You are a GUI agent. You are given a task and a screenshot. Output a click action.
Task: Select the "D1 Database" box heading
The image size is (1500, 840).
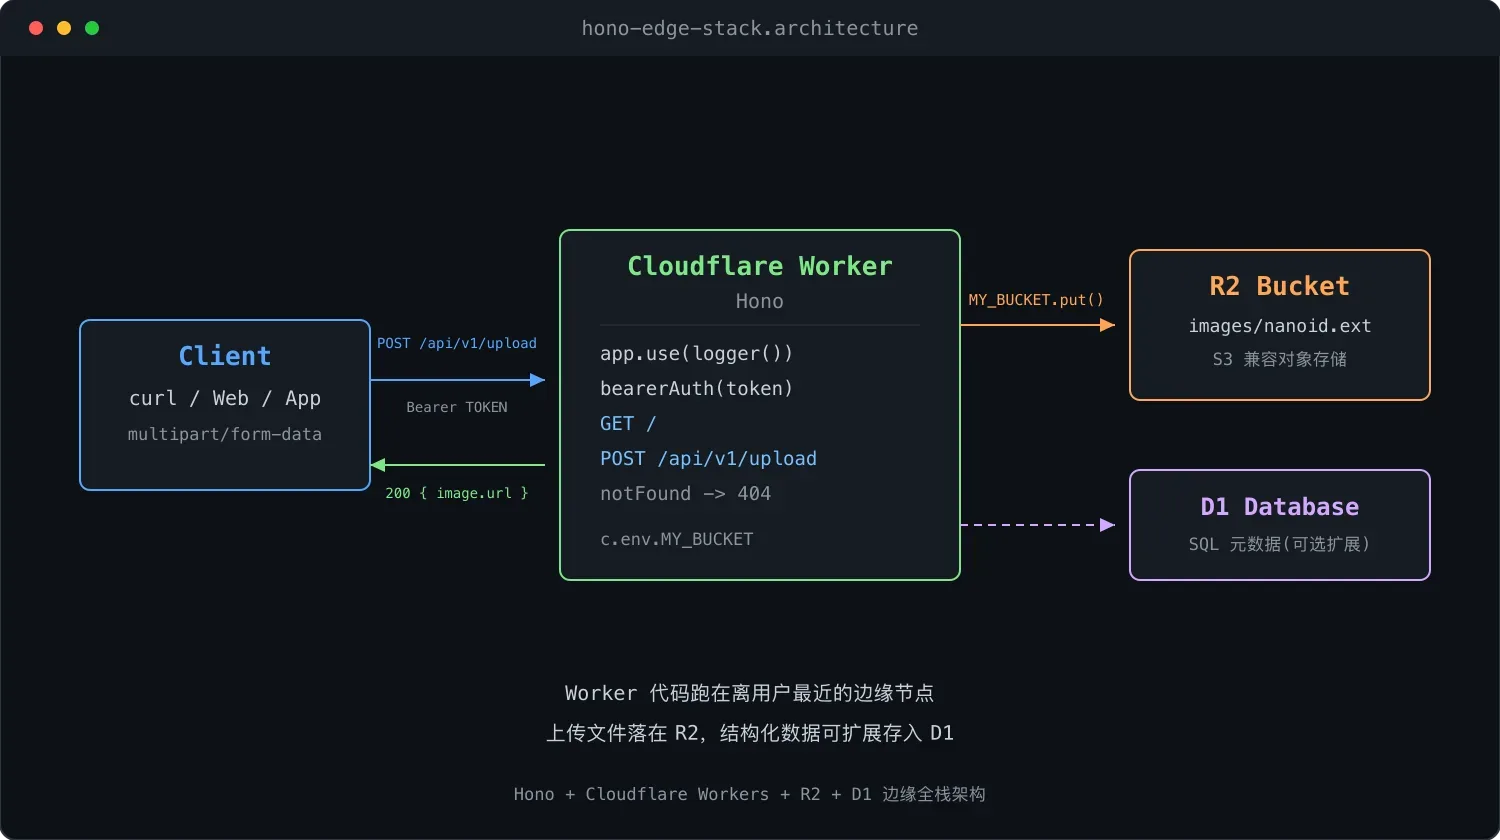pos(1280,507)
